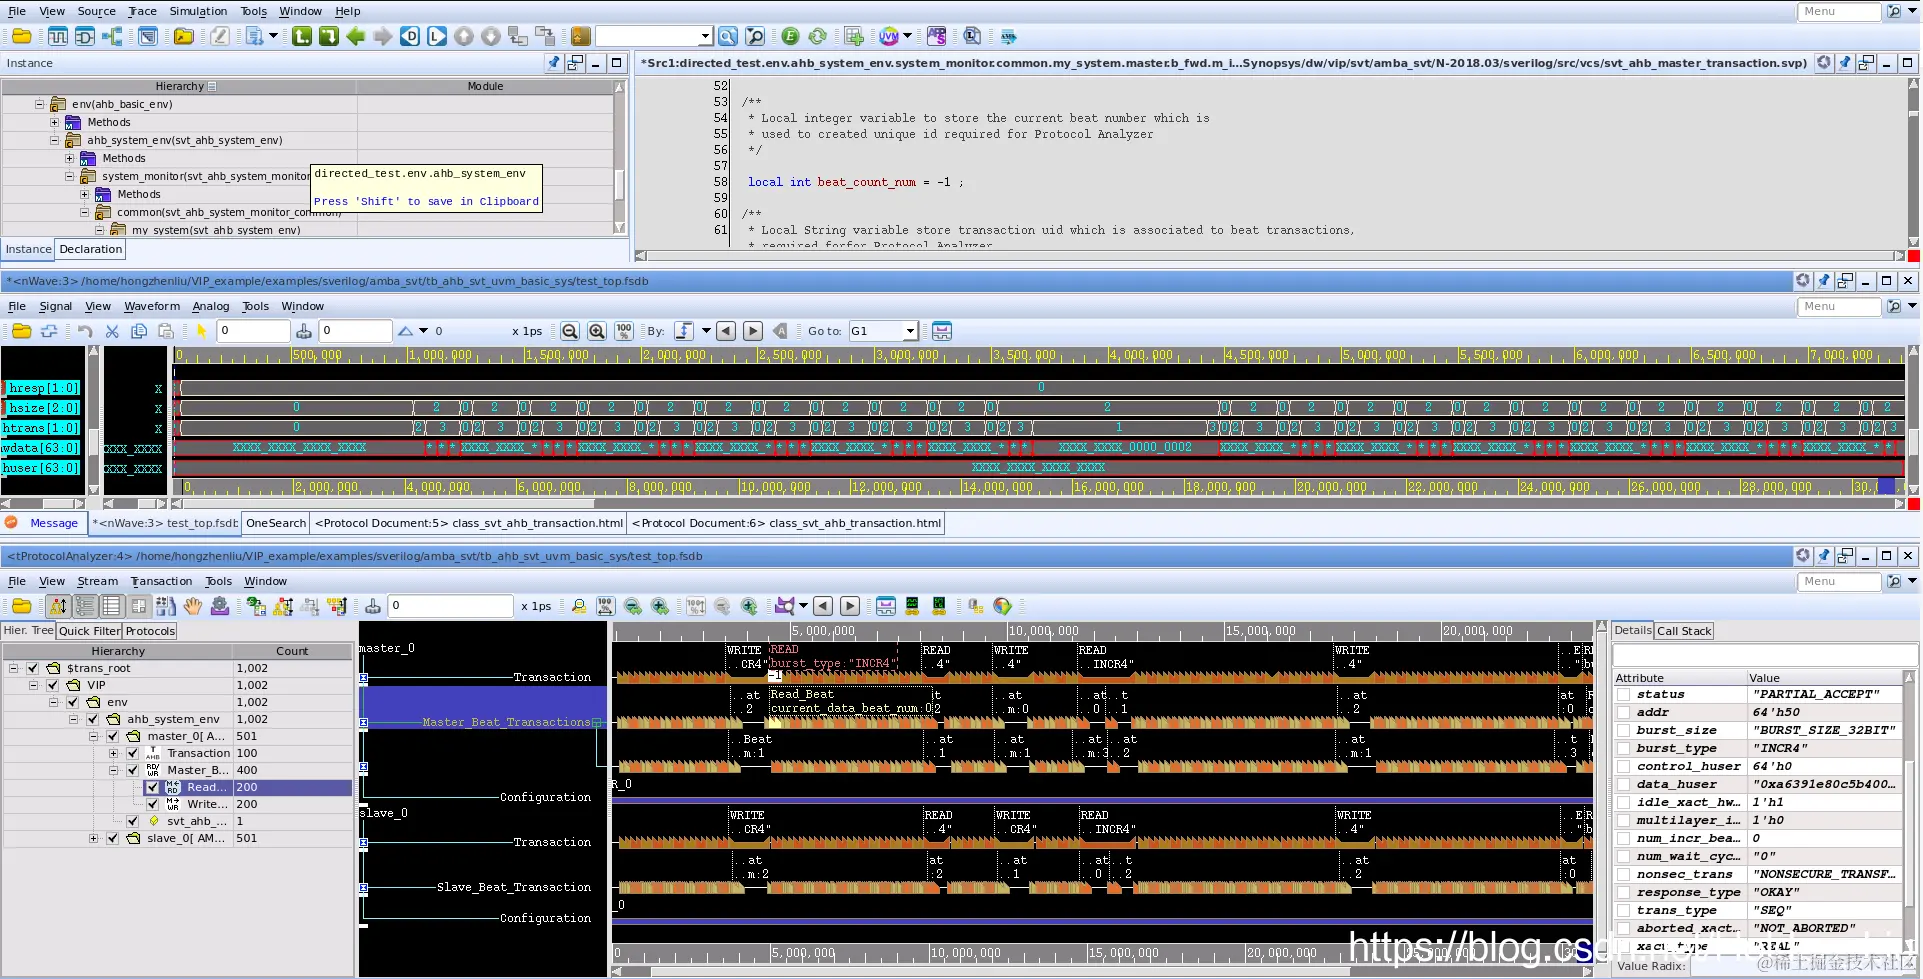Screen dimensions: 1923x979
Task: Open the Waveform menu in nWave
Action: (152, 306)
